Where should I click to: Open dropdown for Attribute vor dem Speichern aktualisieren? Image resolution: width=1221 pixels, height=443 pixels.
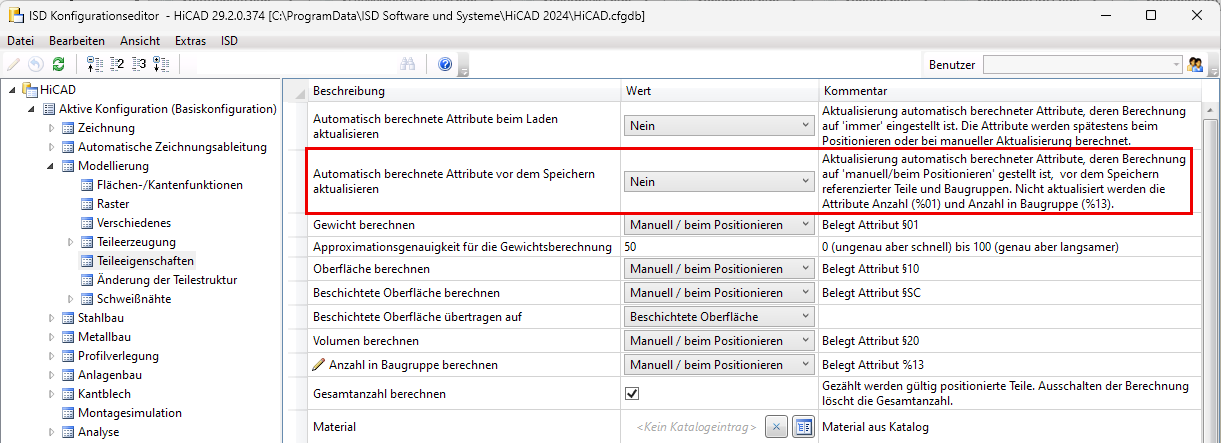click(x=719, y=181)
